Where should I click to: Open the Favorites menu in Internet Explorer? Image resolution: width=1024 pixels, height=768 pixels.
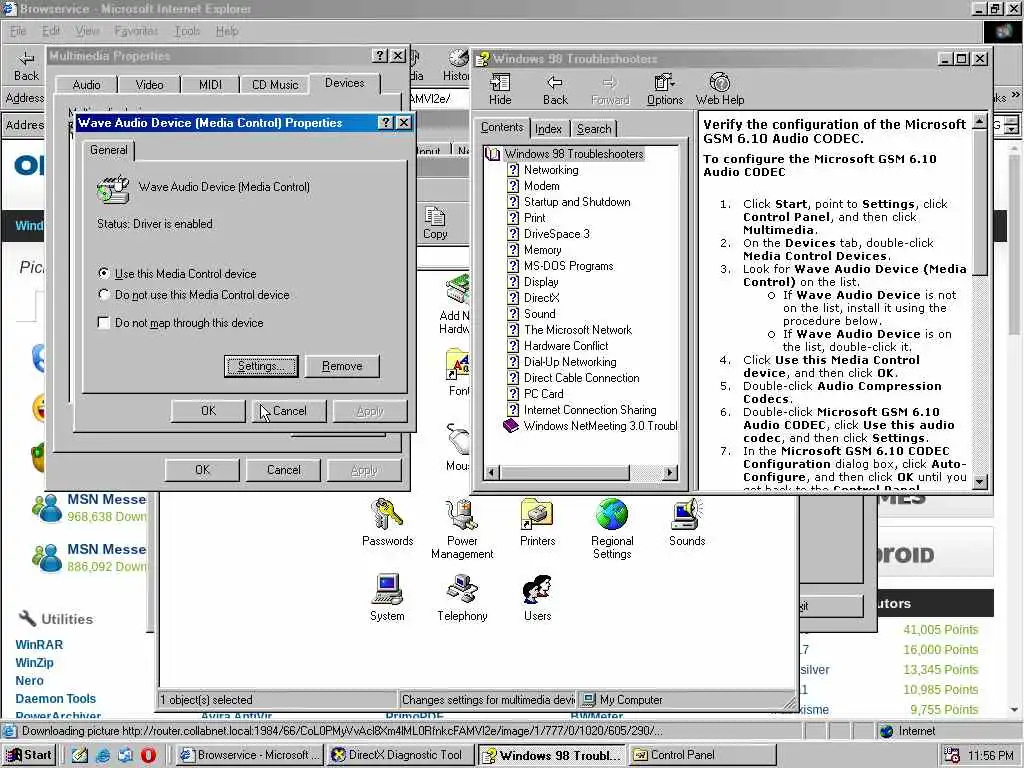pyautogui.click(x=136, y=31)
